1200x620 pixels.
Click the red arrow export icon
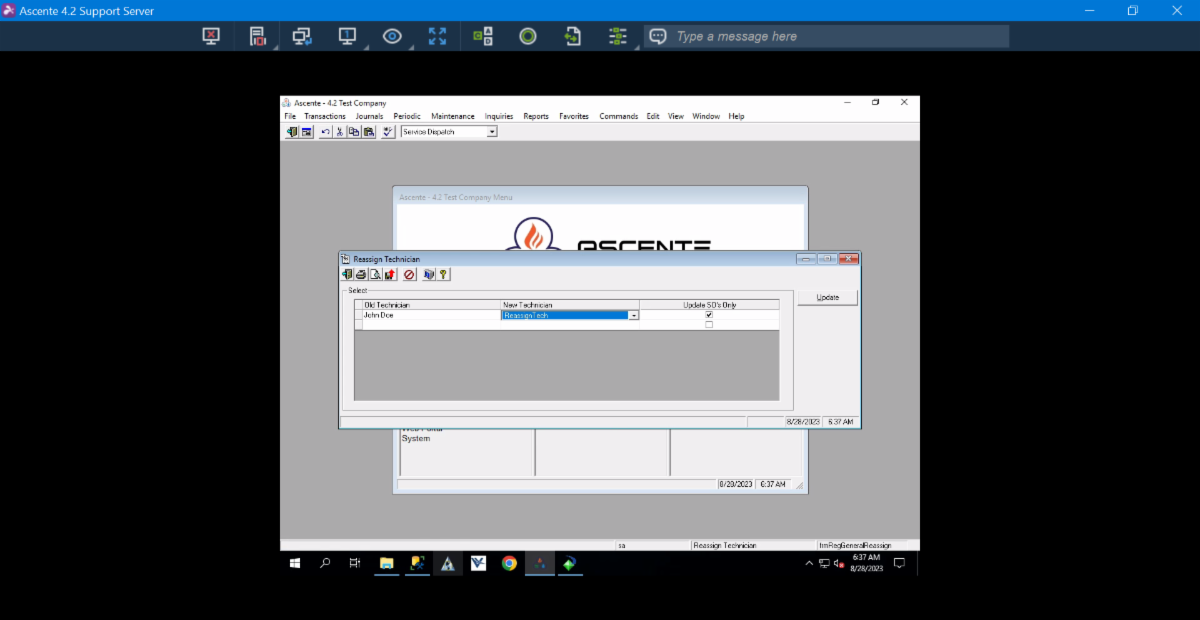click(x=390, y=274)
